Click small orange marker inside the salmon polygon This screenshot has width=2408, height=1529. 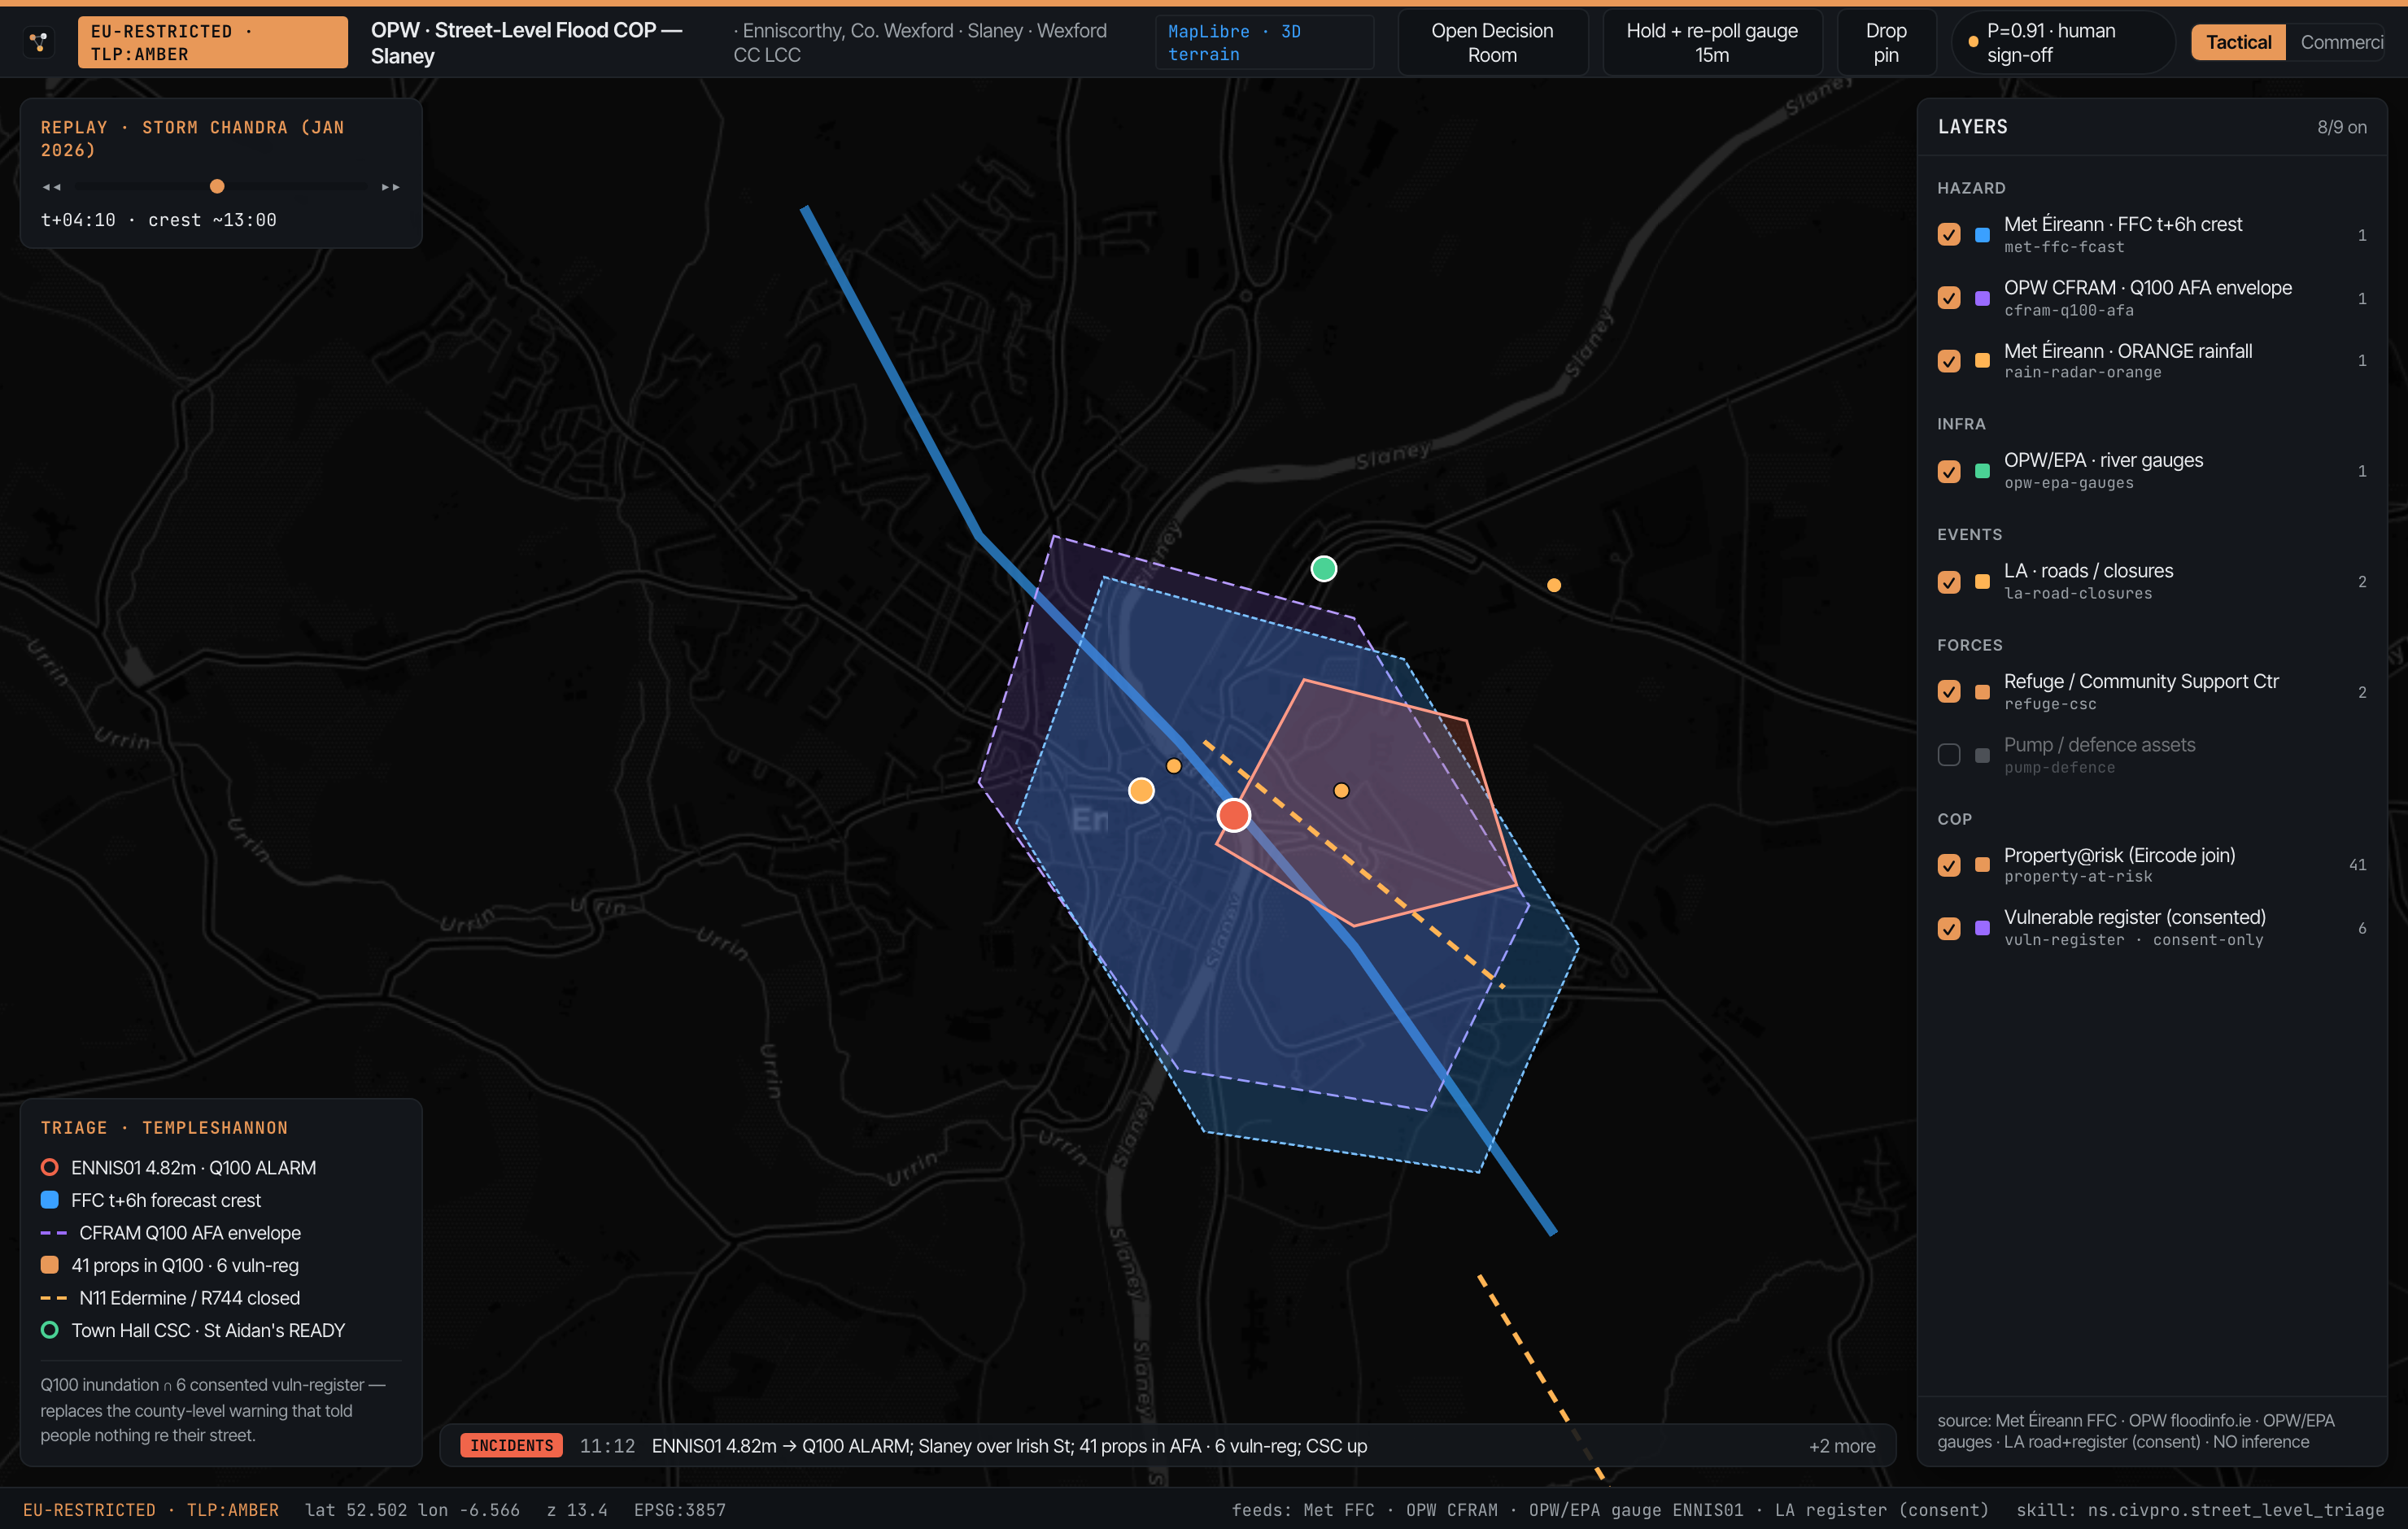pos(1341,790)
